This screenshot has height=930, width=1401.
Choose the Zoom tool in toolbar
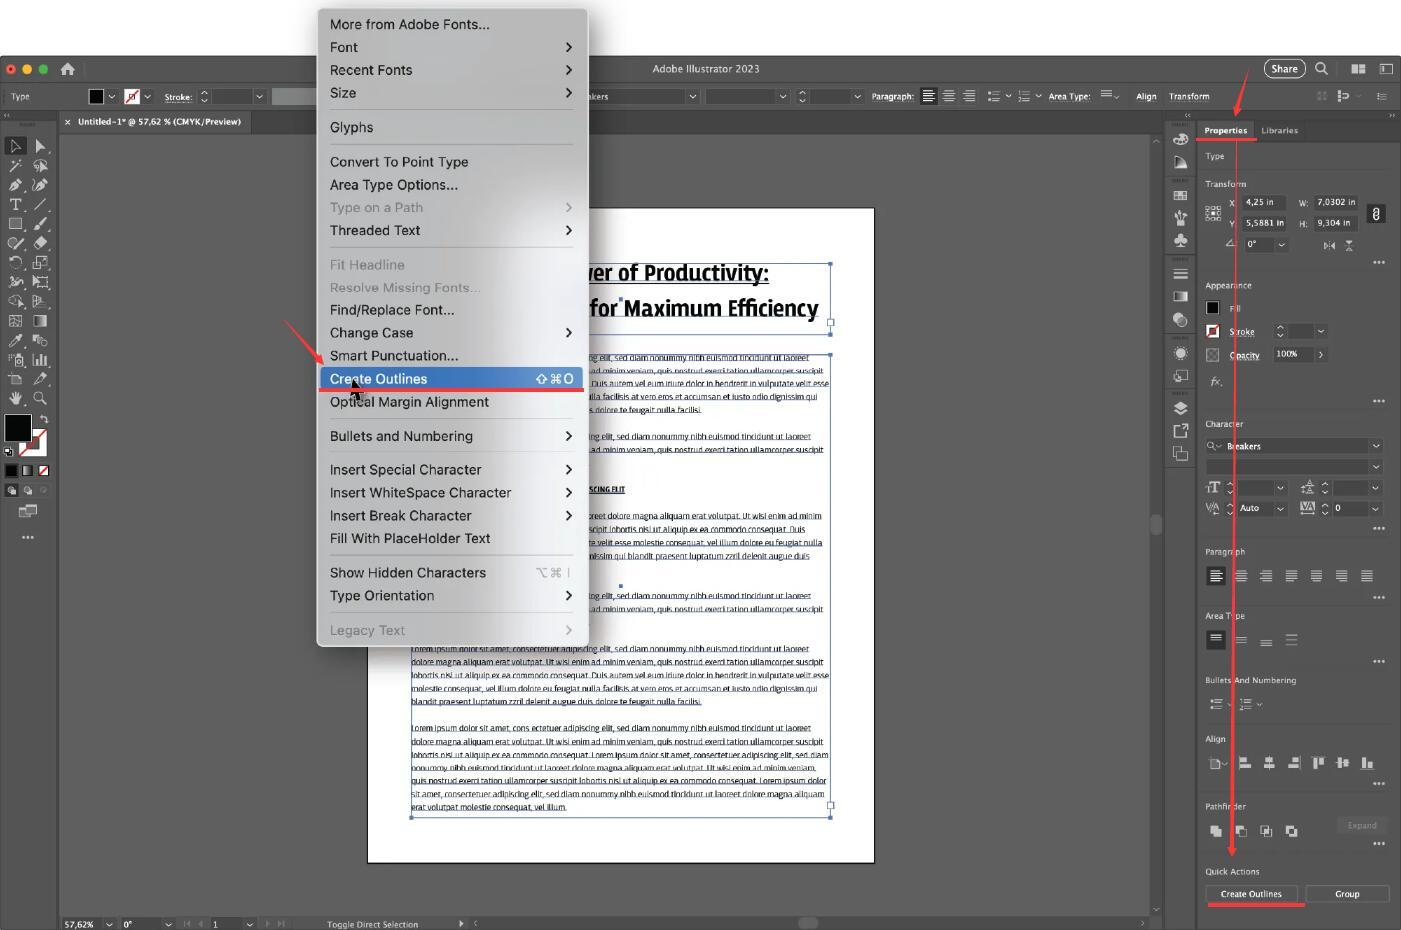click(x=40, y=398)
